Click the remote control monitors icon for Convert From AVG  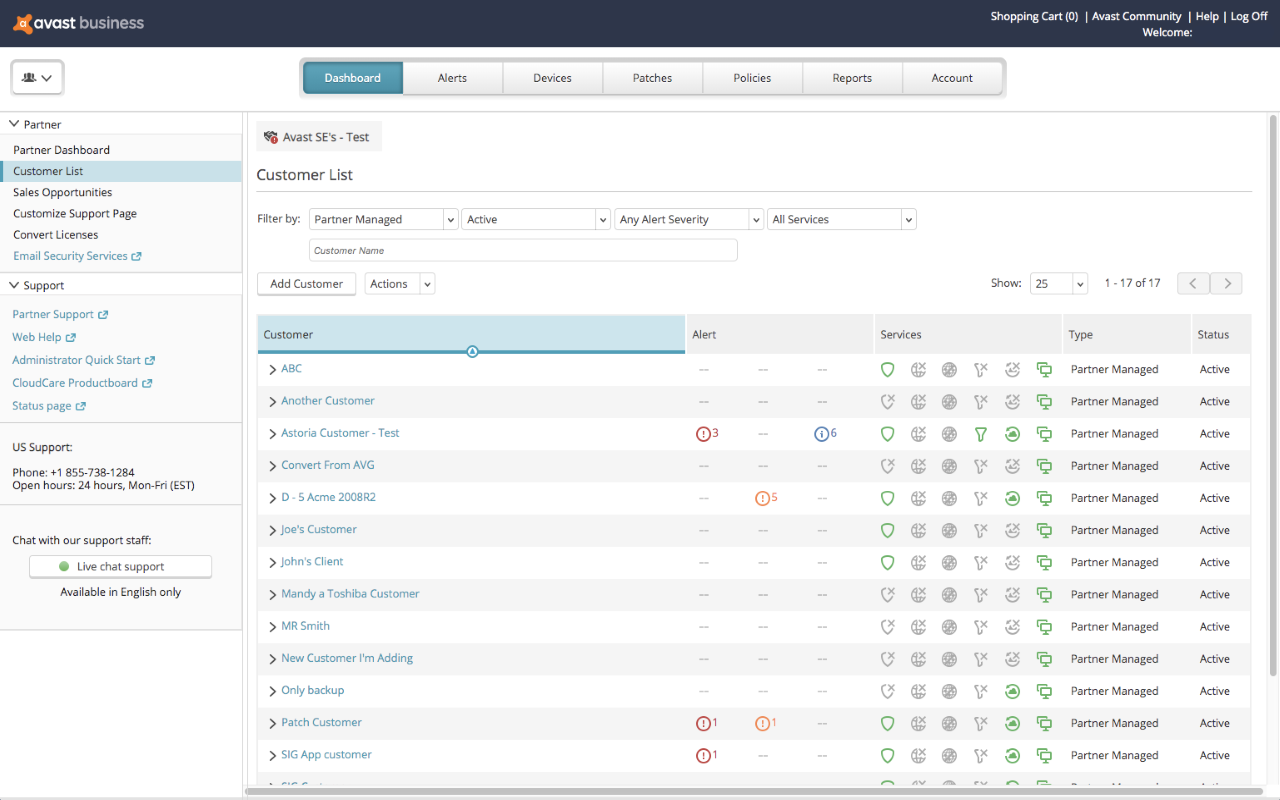point(1044,466)
